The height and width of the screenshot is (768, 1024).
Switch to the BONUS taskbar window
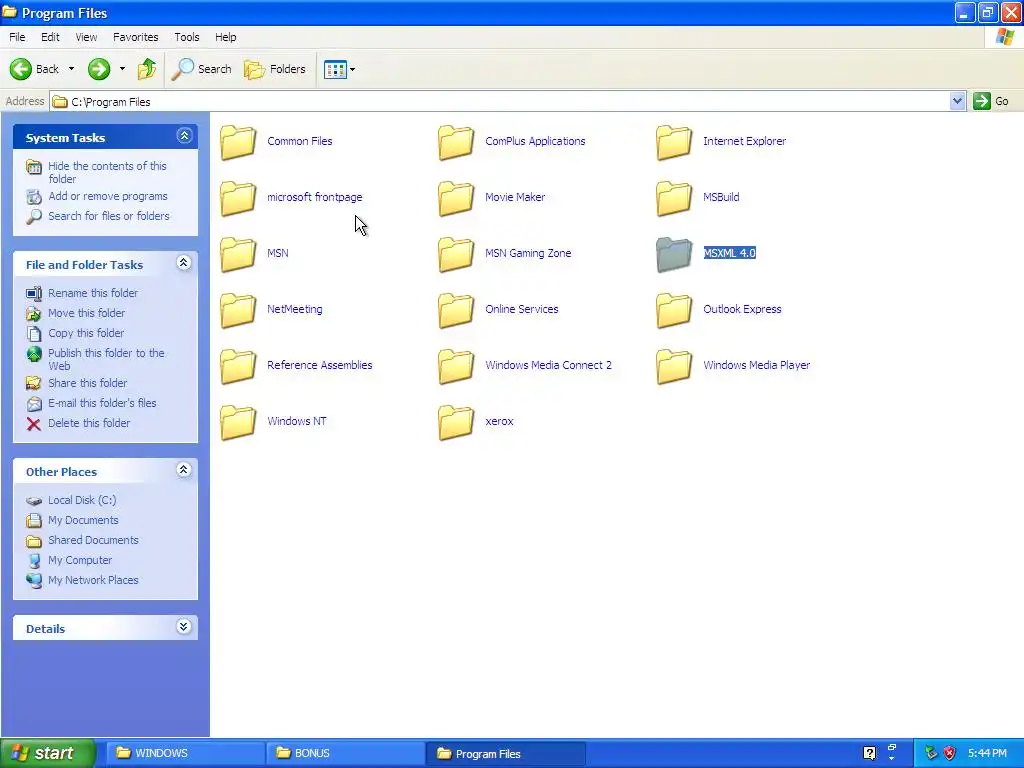click(345, 753)
